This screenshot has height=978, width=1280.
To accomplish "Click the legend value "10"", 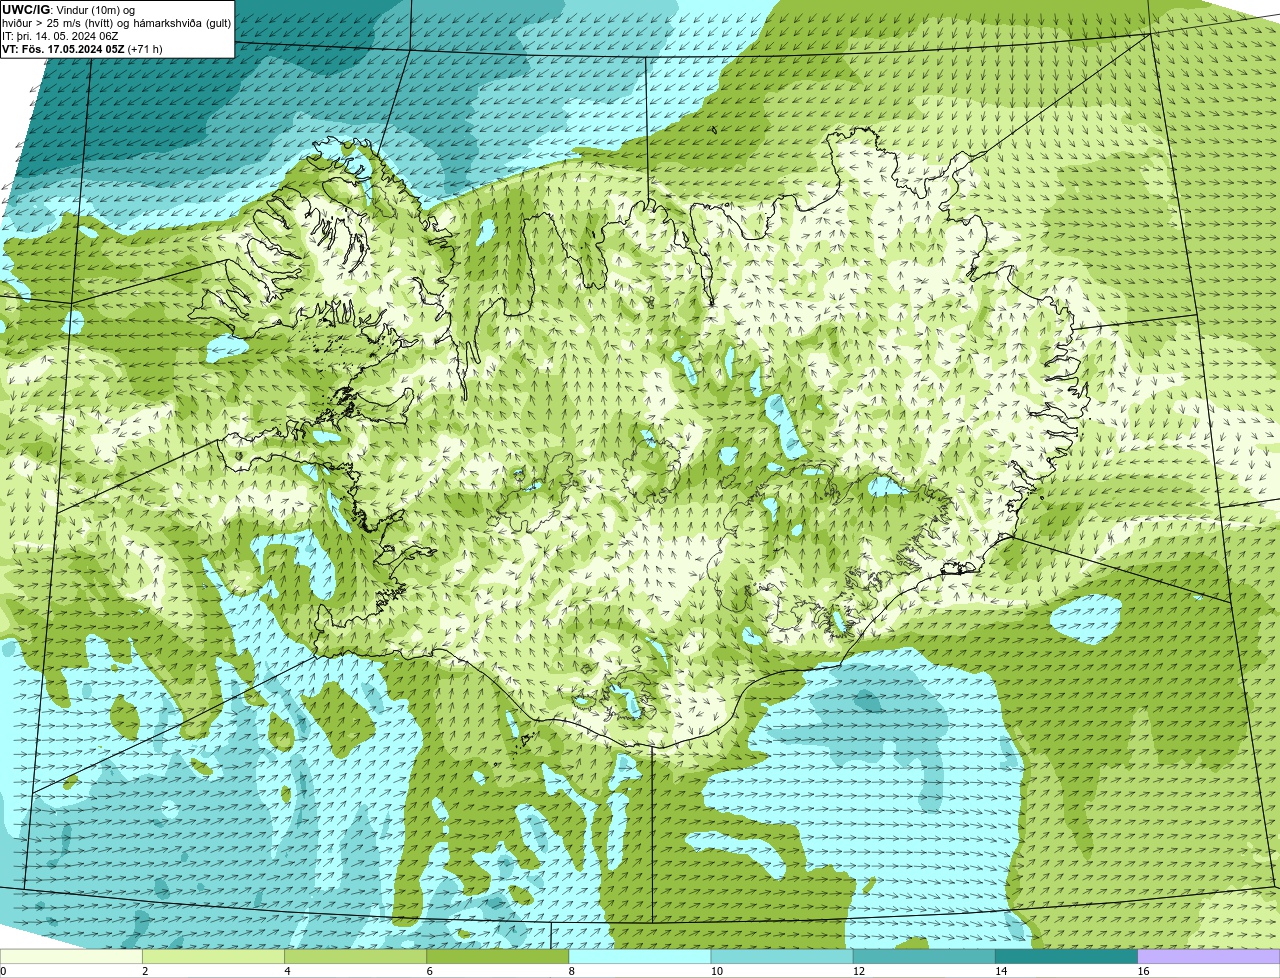I will (716, 971).
